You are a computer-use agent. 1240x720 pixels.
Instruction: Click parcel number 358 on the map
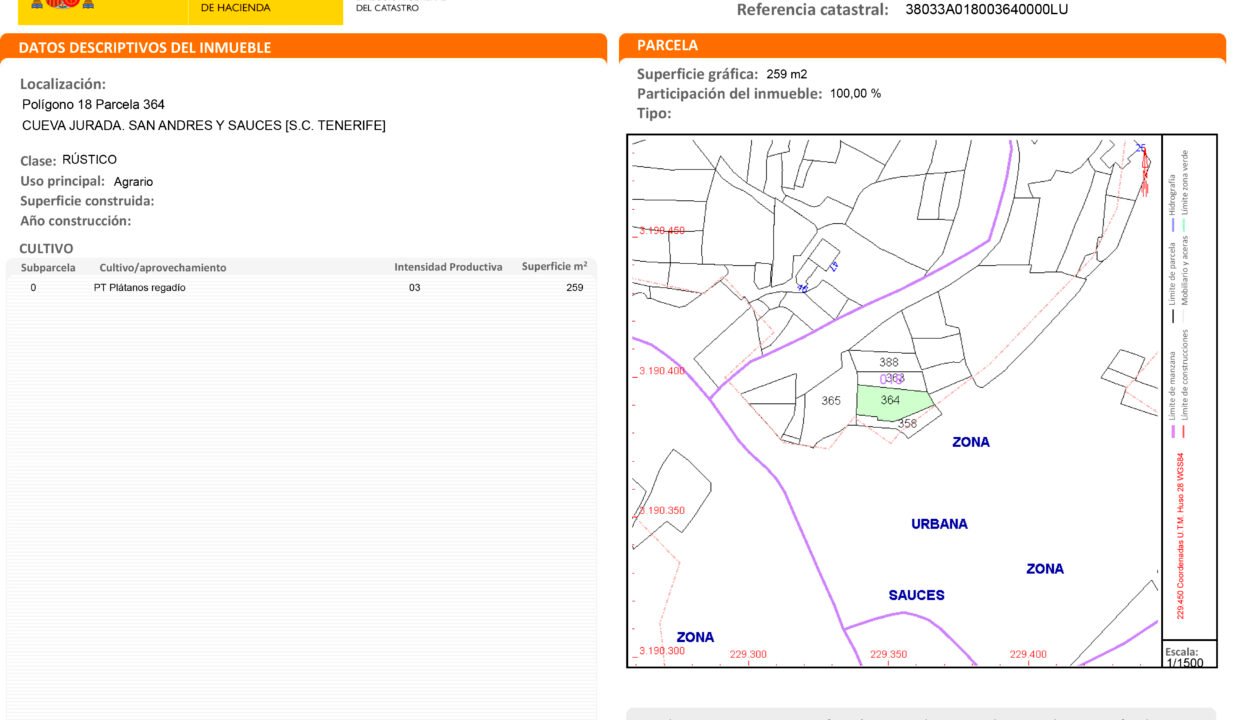(x=907, y=423)
